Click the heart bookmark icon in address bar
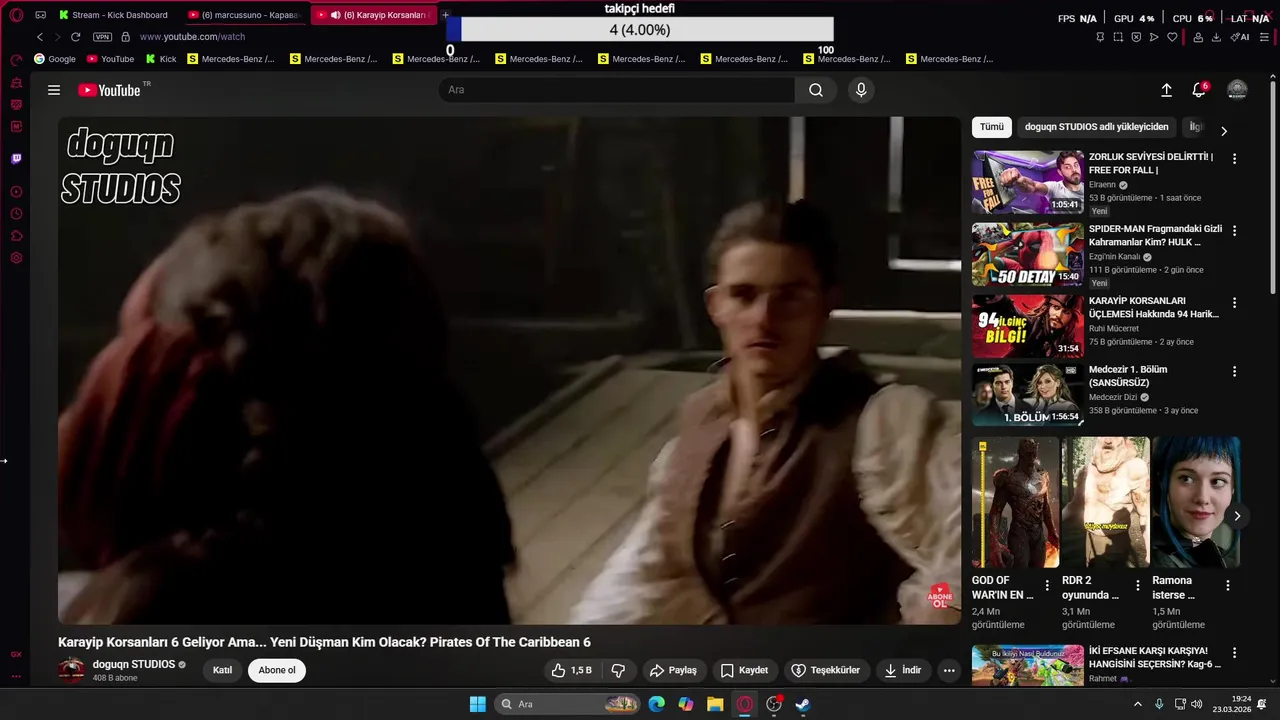 click(x=1172, y=37)
